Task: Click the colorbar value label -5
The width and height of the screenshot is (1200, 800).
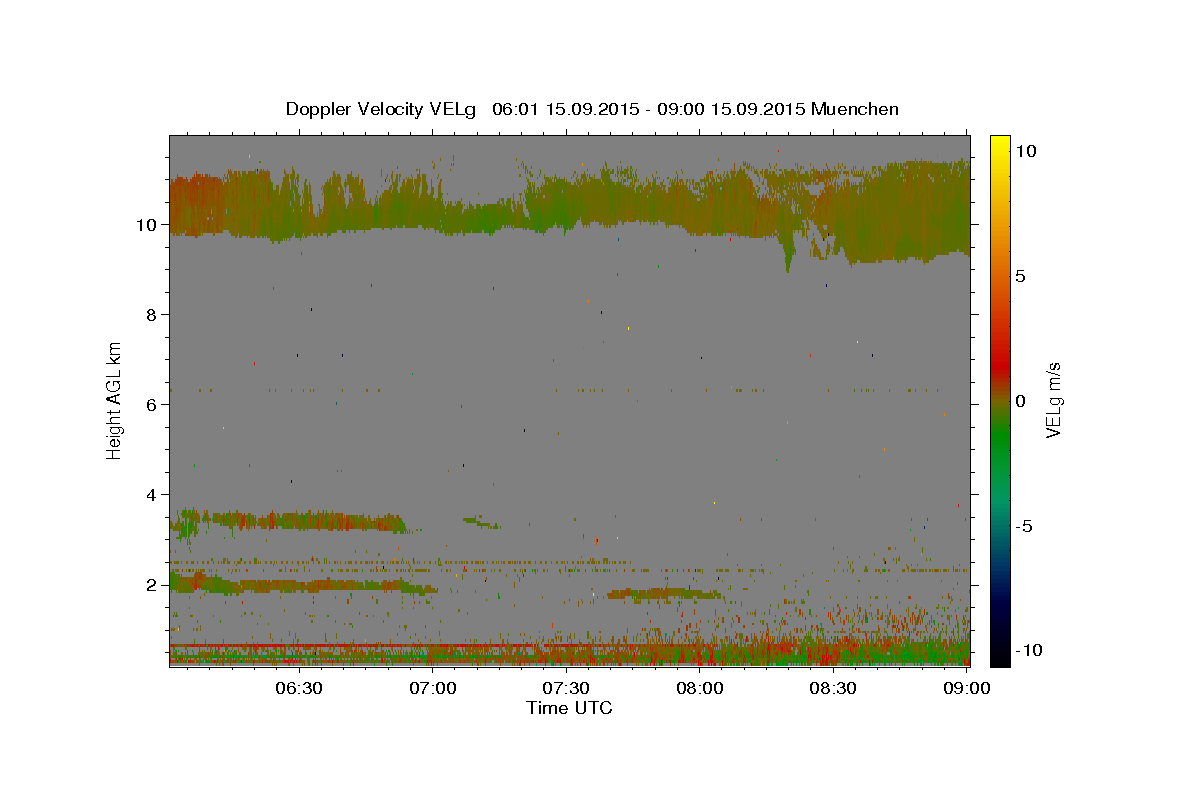Action: (1024, 526)
